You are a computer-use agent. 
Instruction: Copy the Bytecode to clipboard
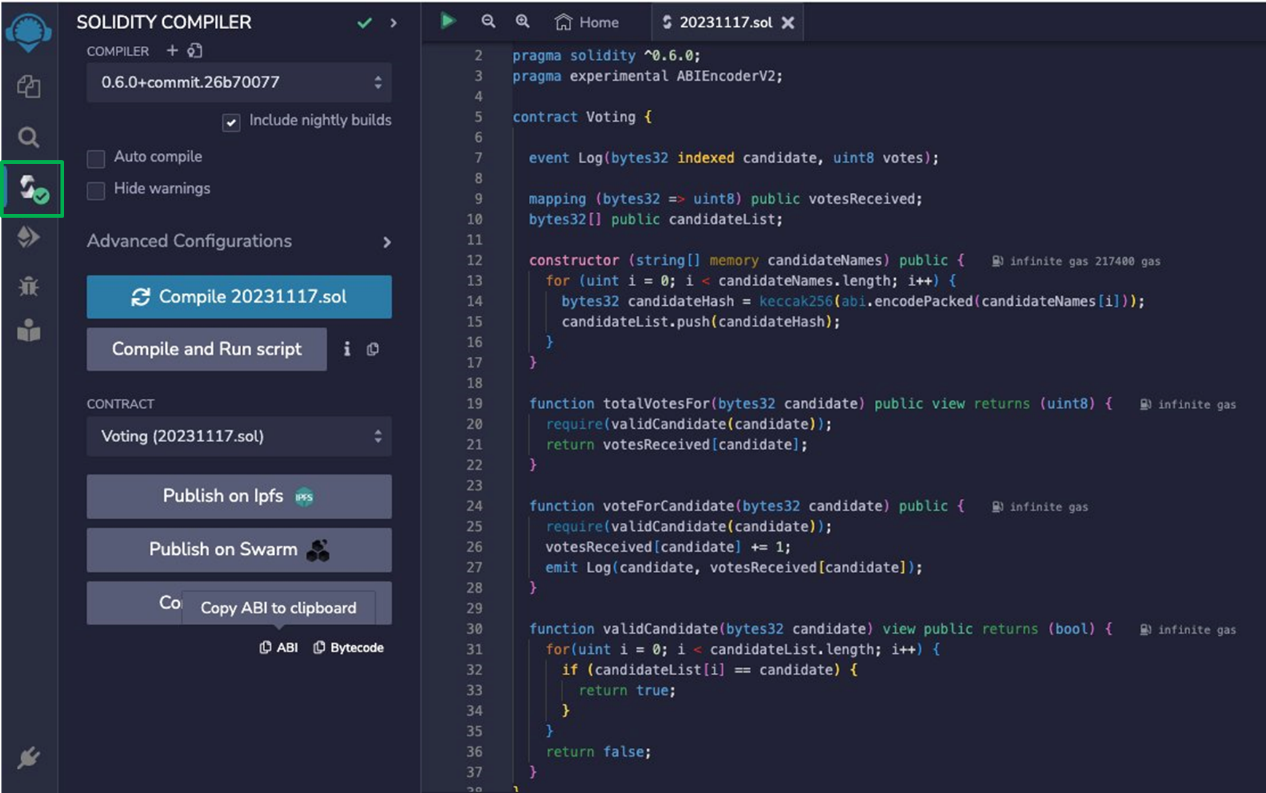tap(348, 648)
